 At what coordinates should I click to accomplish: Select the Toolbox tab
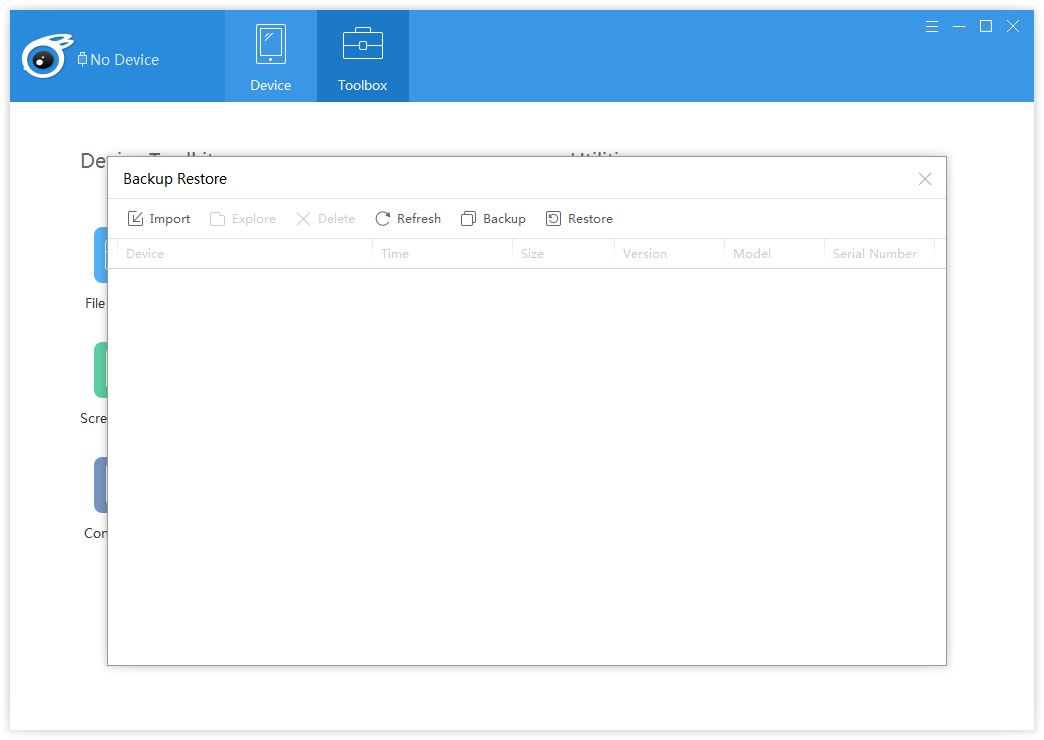[x=362, y=57]
